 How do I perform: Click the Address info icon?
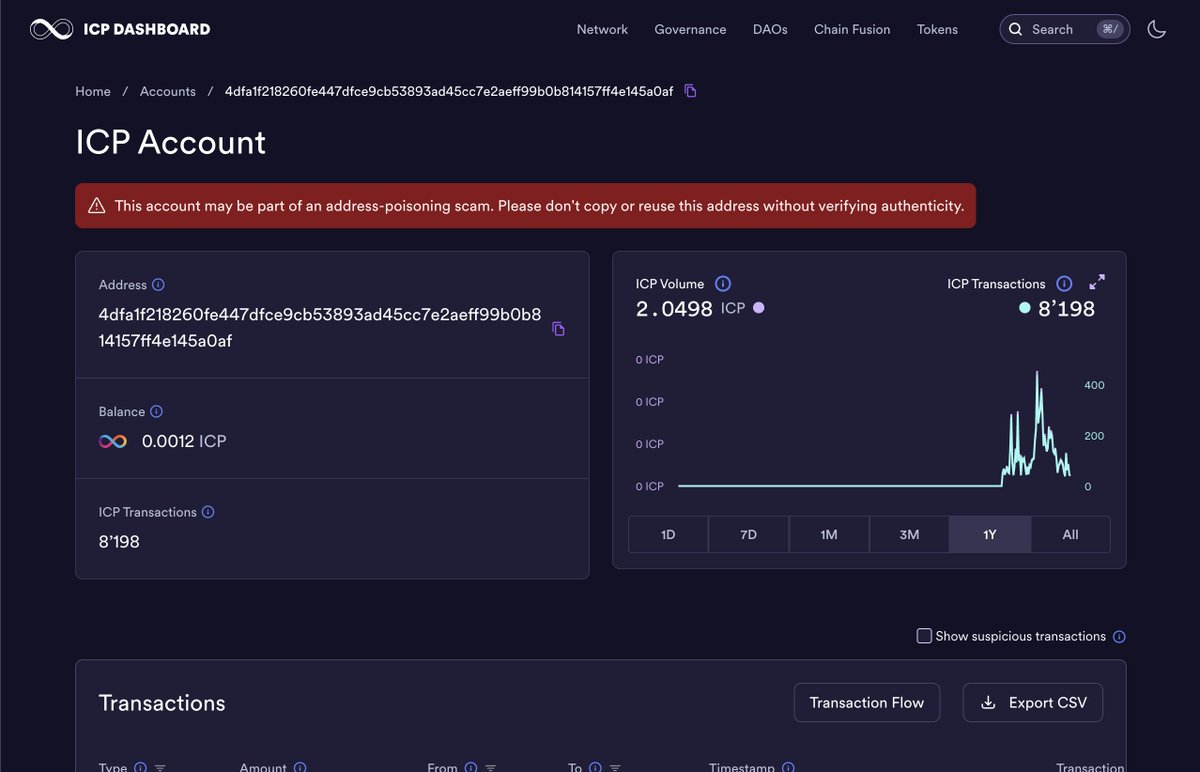pos(160,284)
